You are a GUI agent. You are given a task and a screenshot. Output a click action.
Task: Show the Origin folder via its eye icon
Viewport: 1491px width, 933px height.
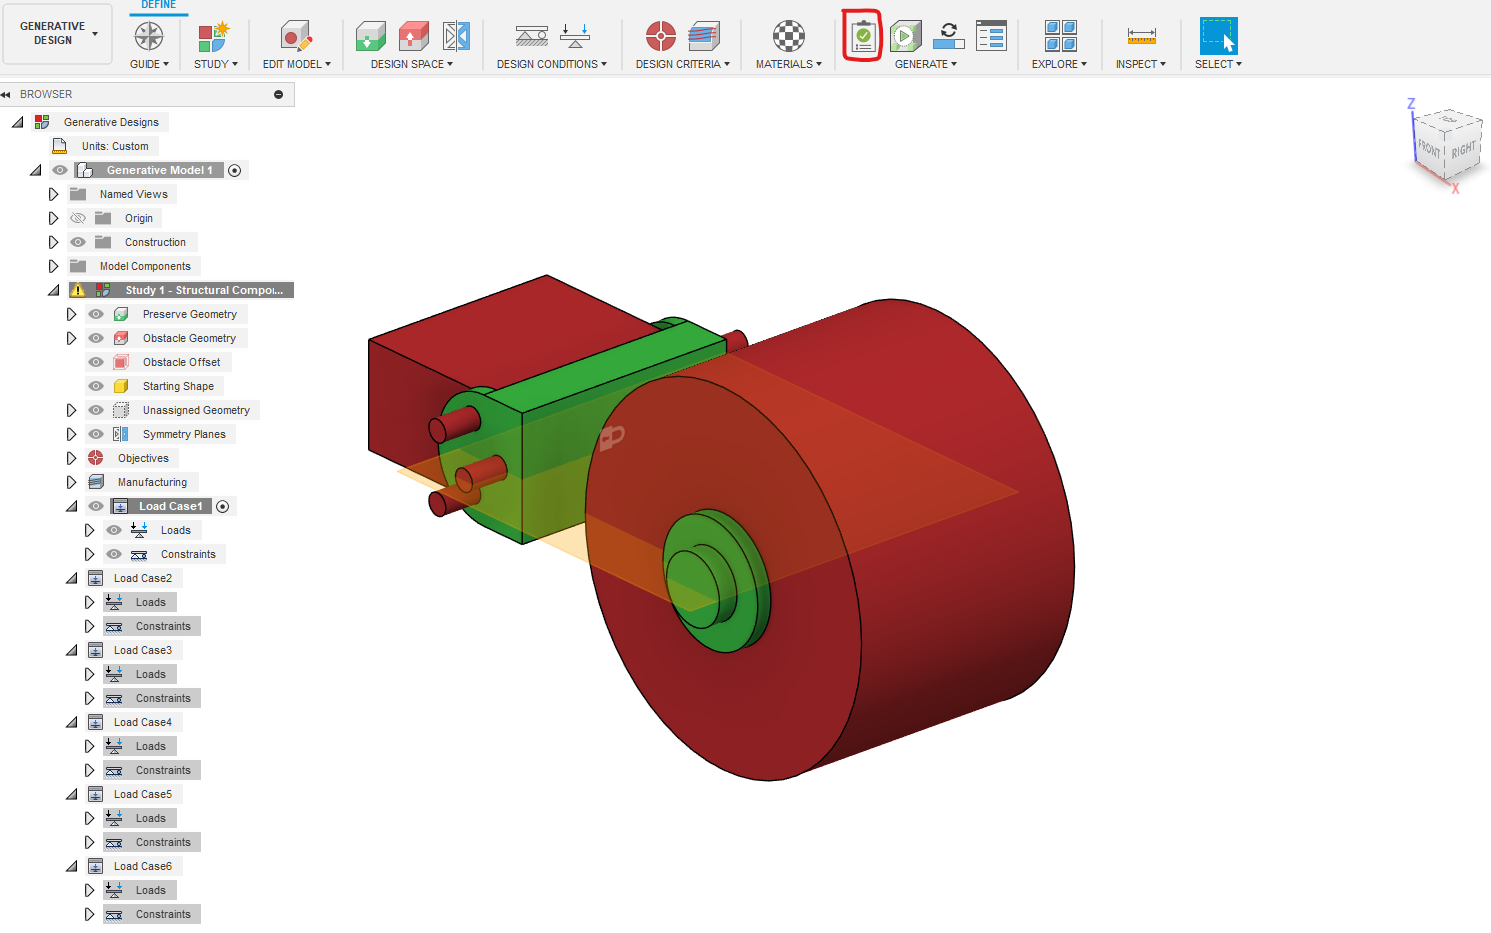(77, 217)
